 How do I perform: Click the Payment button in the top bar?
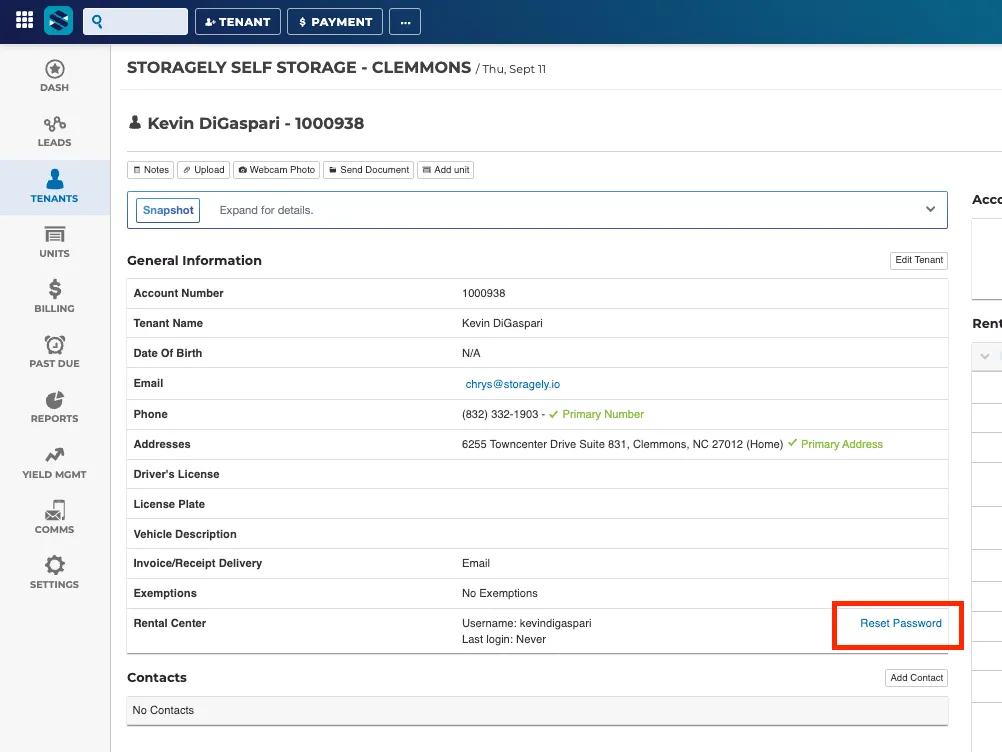[x=335, y=22]
